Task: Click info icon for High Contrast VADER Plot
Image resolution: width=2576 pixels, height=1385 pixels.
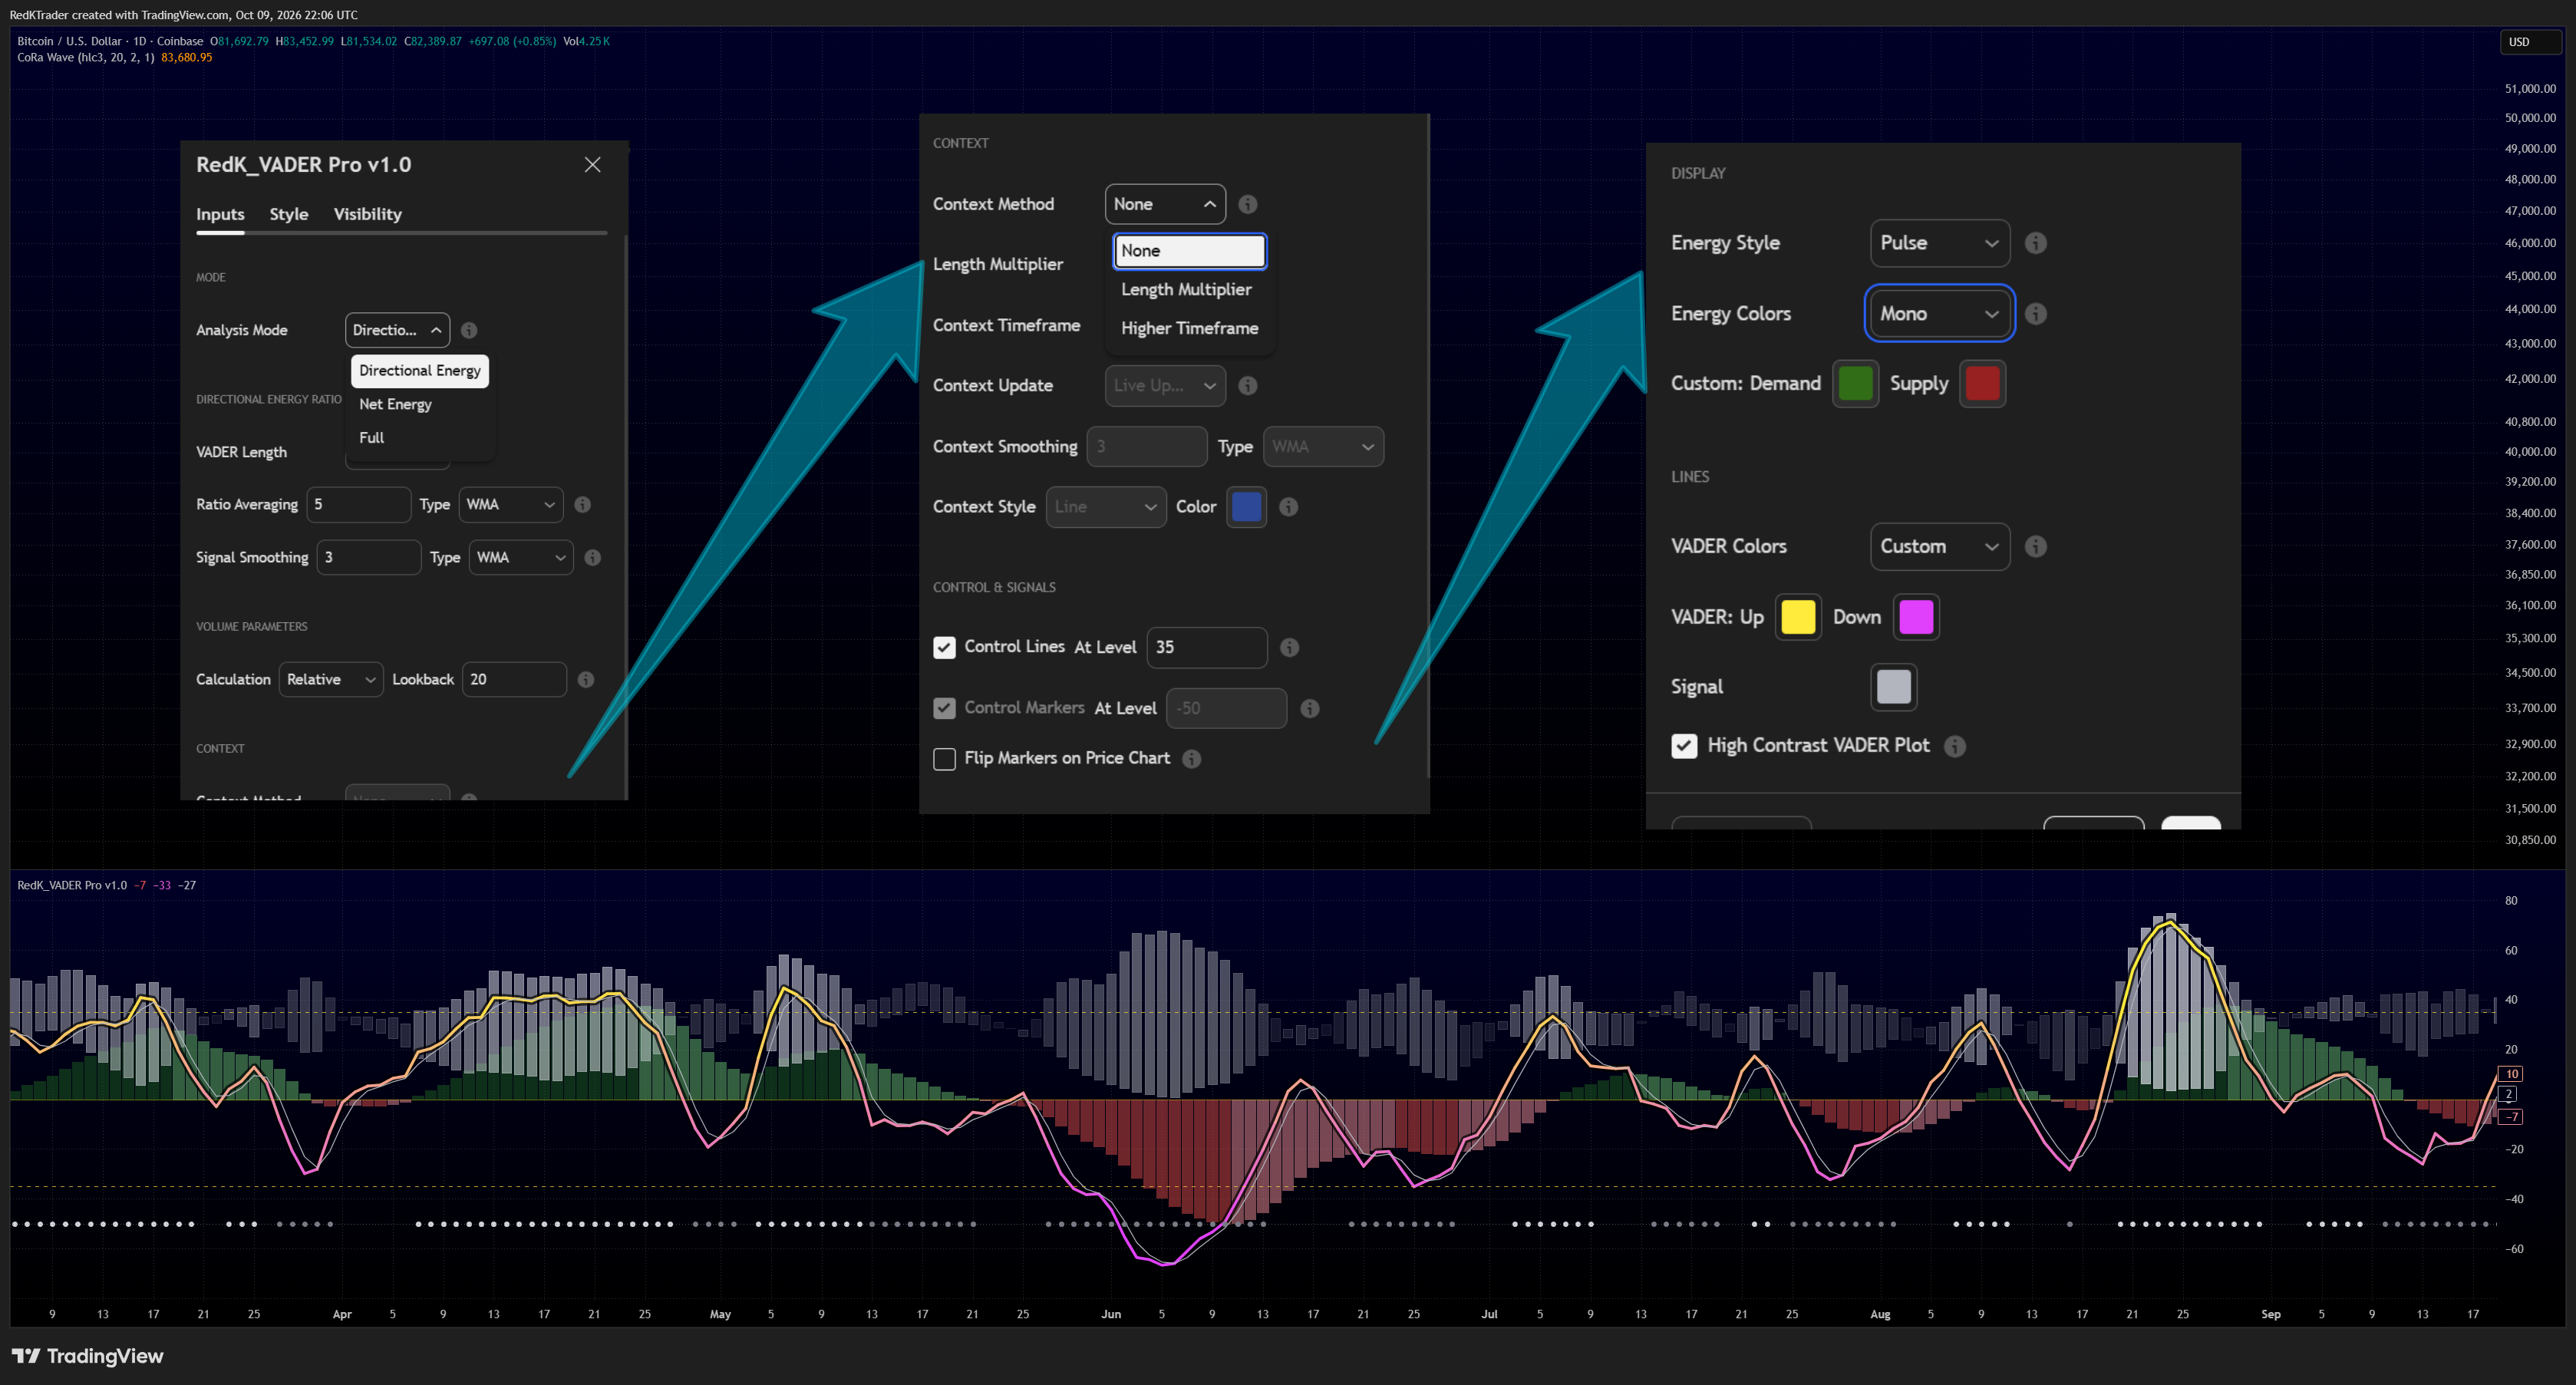Action: tap(1955, 747)
